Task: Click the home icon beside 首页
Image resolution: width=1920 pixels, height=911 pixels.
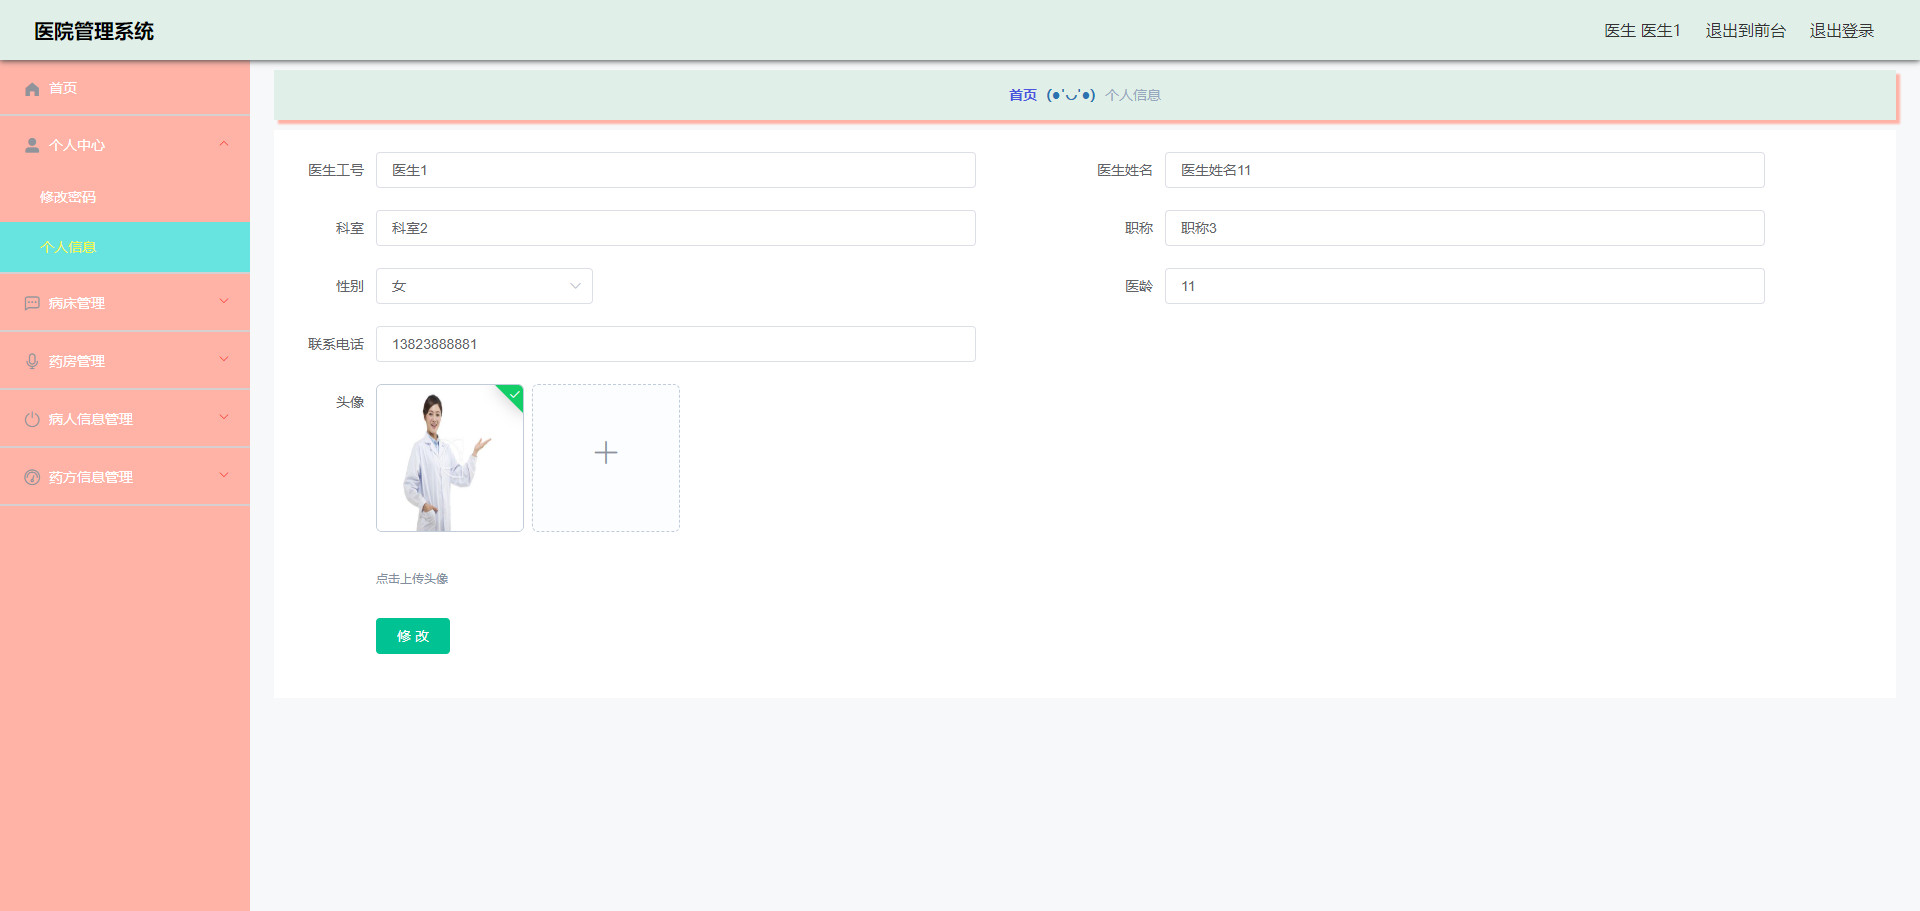Action: [x=32, y=89]
